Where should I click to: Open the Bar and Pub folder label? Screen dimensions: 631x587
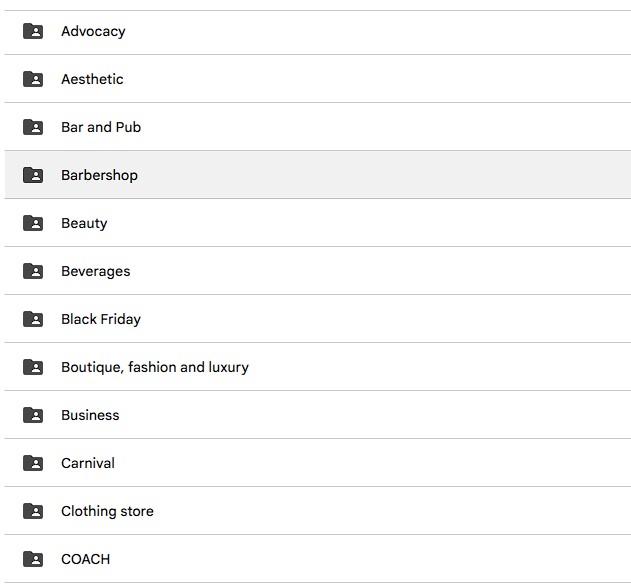[101, 127]
